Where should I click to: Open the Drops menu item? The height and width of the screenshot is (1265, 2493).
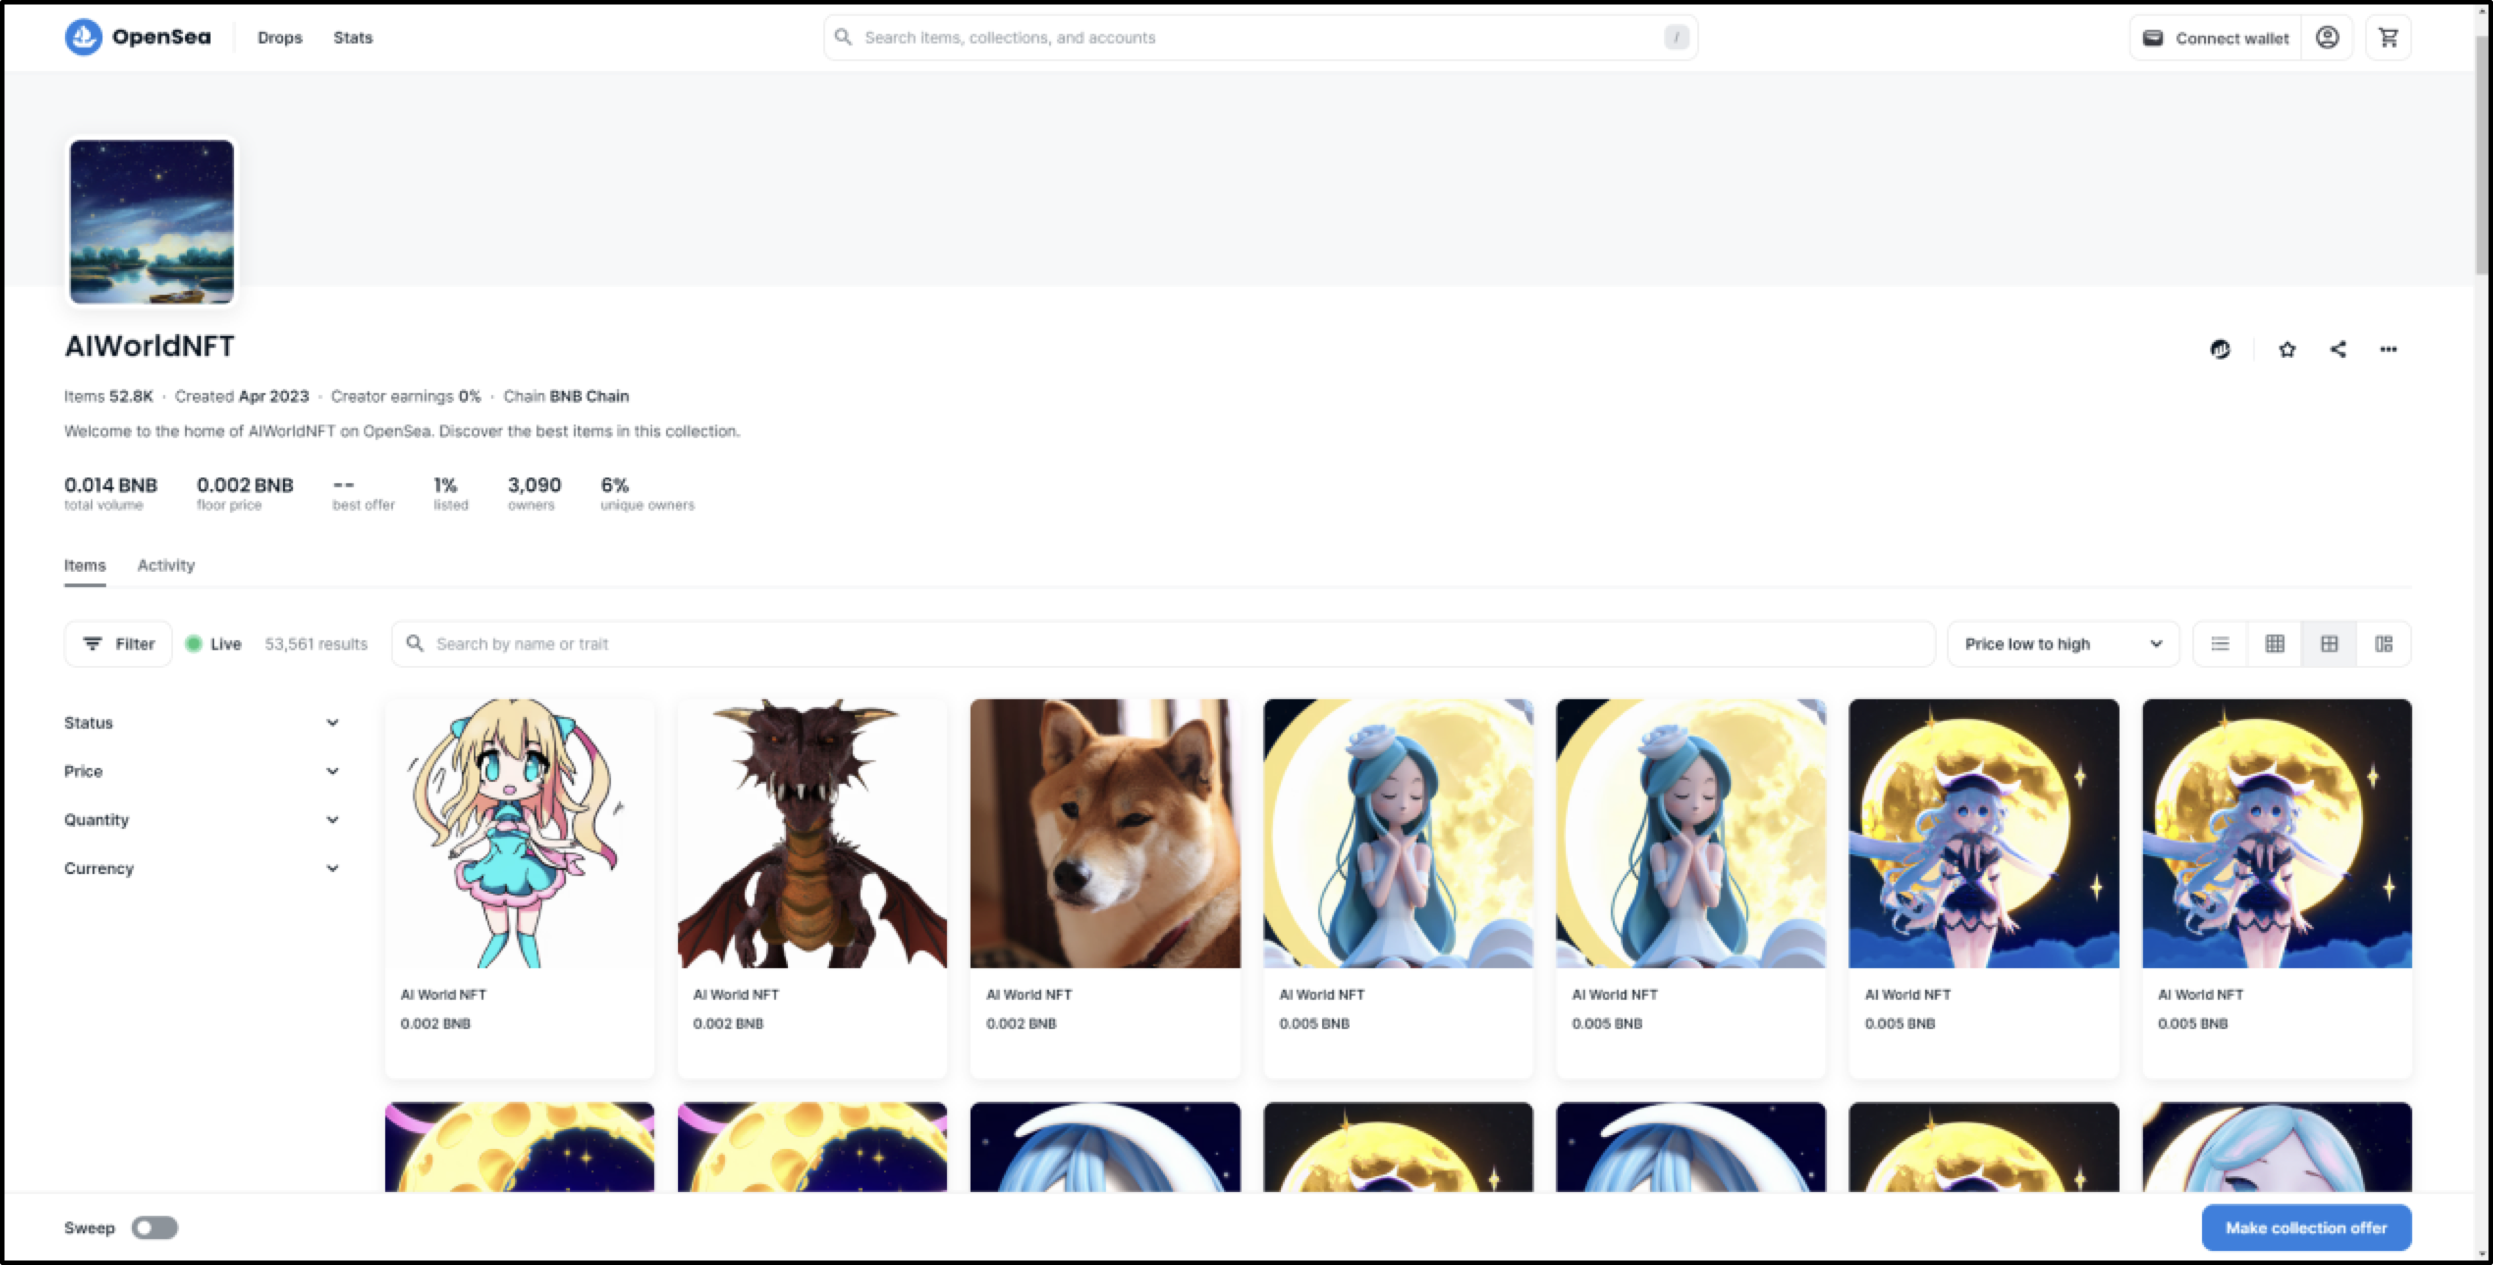pos(279,38)
